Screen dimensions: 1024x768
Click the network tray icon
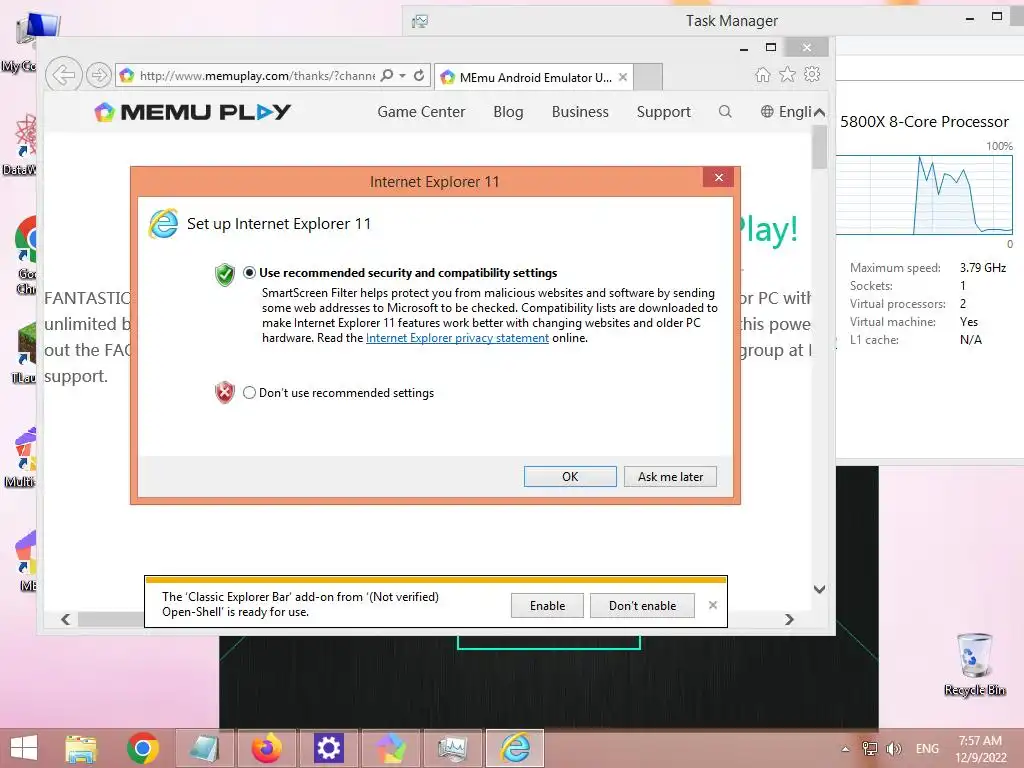(869, 748)
